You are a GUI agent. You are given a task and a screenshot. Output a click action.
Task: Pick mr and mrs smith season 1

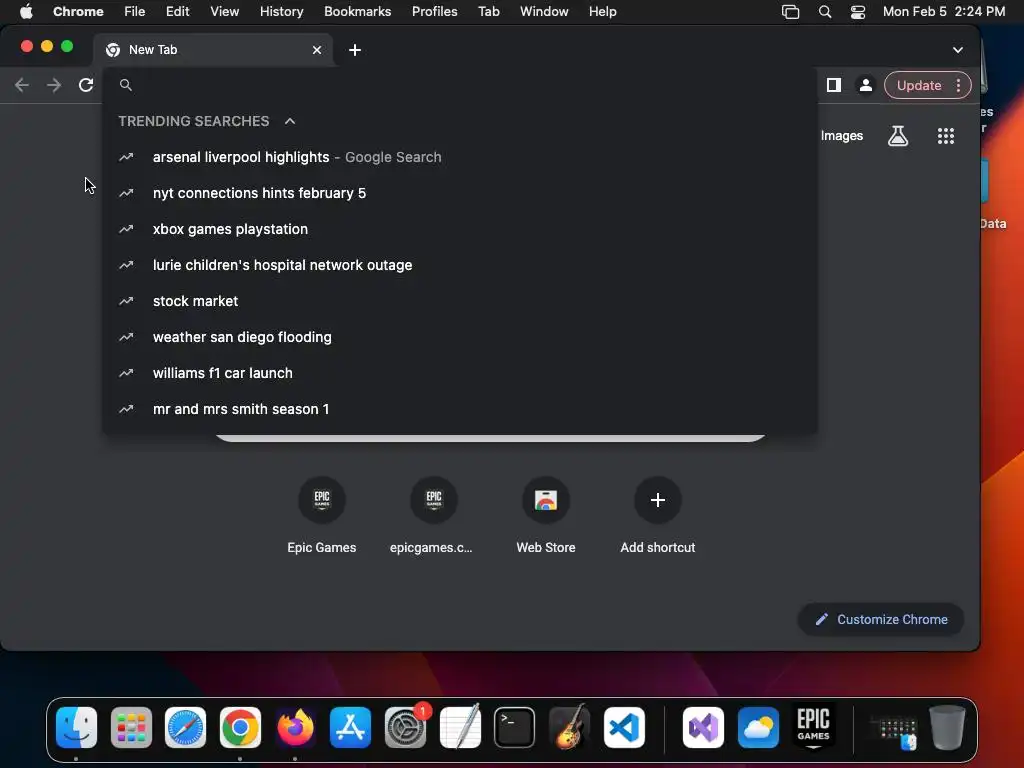(460, 409)
